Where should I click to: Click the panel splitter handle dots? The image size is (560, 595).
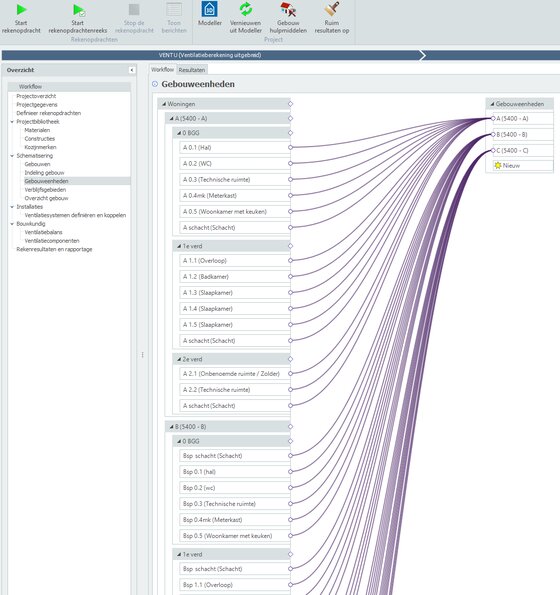click(x=142, y=355)
